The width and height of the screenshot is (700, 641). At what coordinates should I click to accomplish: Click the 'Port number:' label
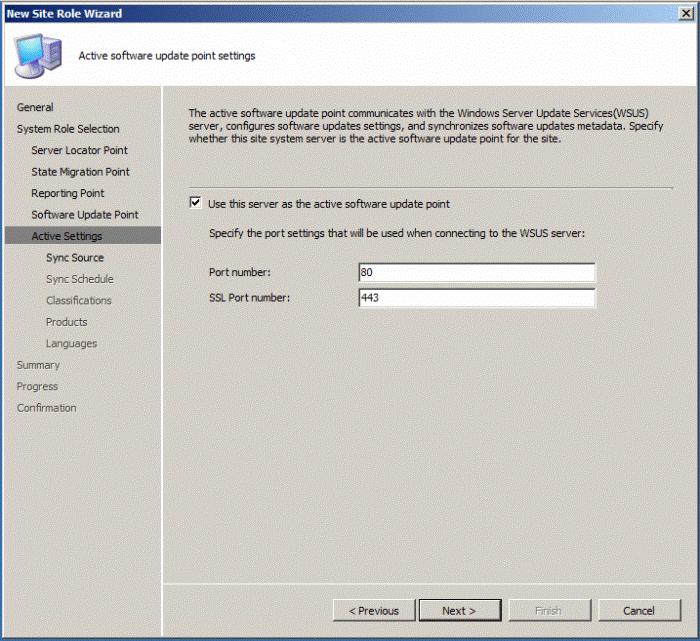[240, 272]
